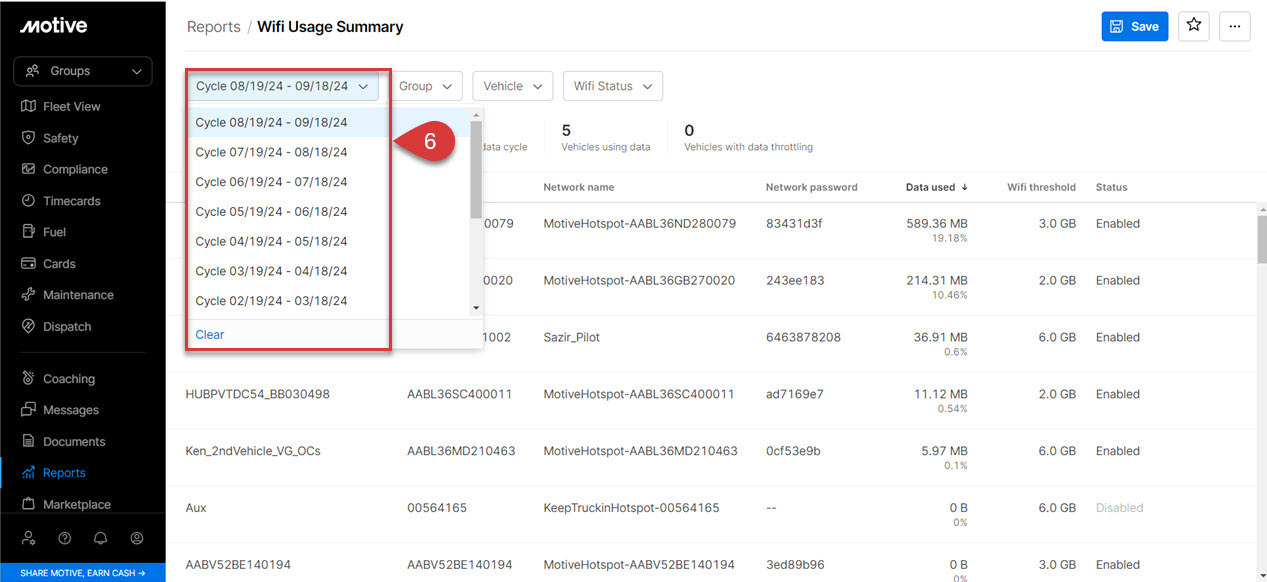Screen dimensions: 1267x582
Task: Click the dropdown list scroll down arrow
Action: point(476,308)
